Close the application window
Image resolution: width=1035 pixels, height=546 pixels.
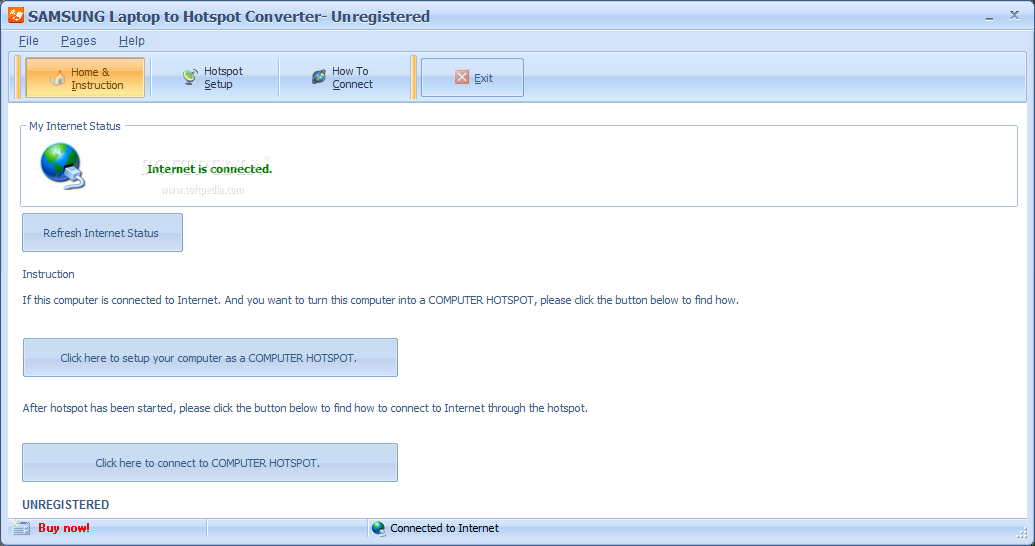1015,15
